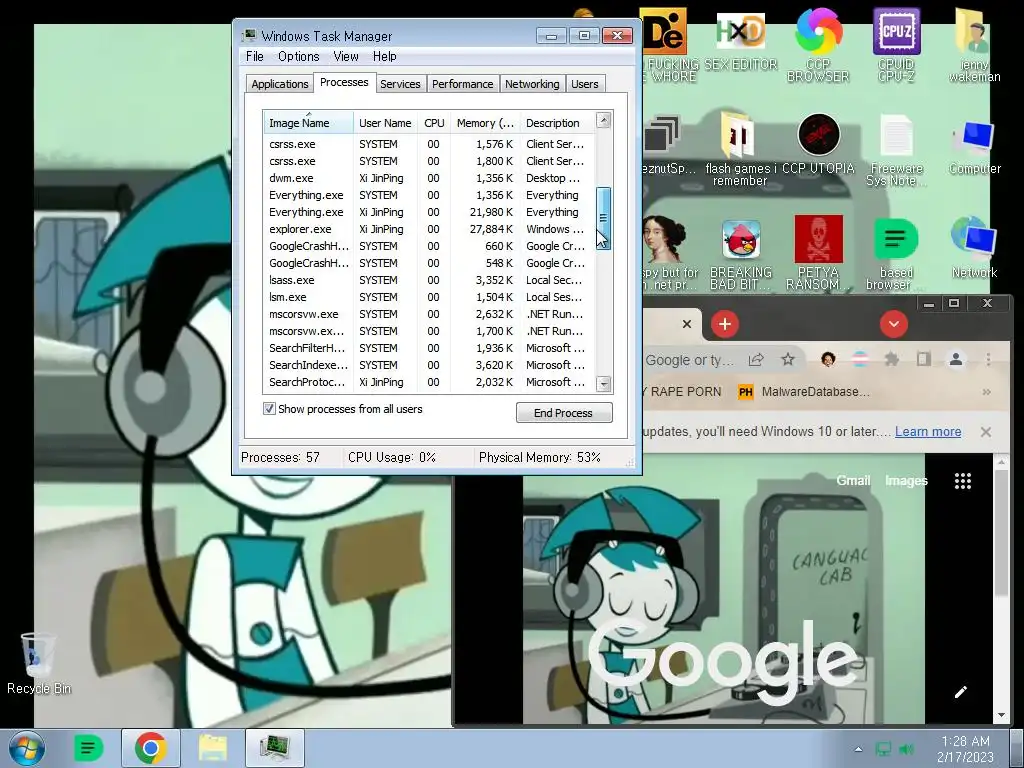Open the Options menu in Task Manager
The width and height of the screenshot is (1024, 768).
point(298,56)
